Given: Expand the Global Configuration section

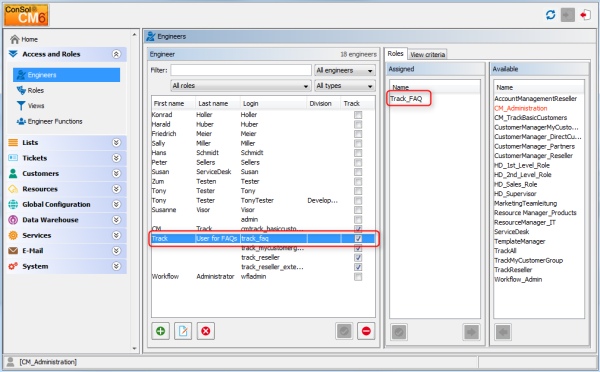Looking at the screenshot, I should tap(116, 204).
